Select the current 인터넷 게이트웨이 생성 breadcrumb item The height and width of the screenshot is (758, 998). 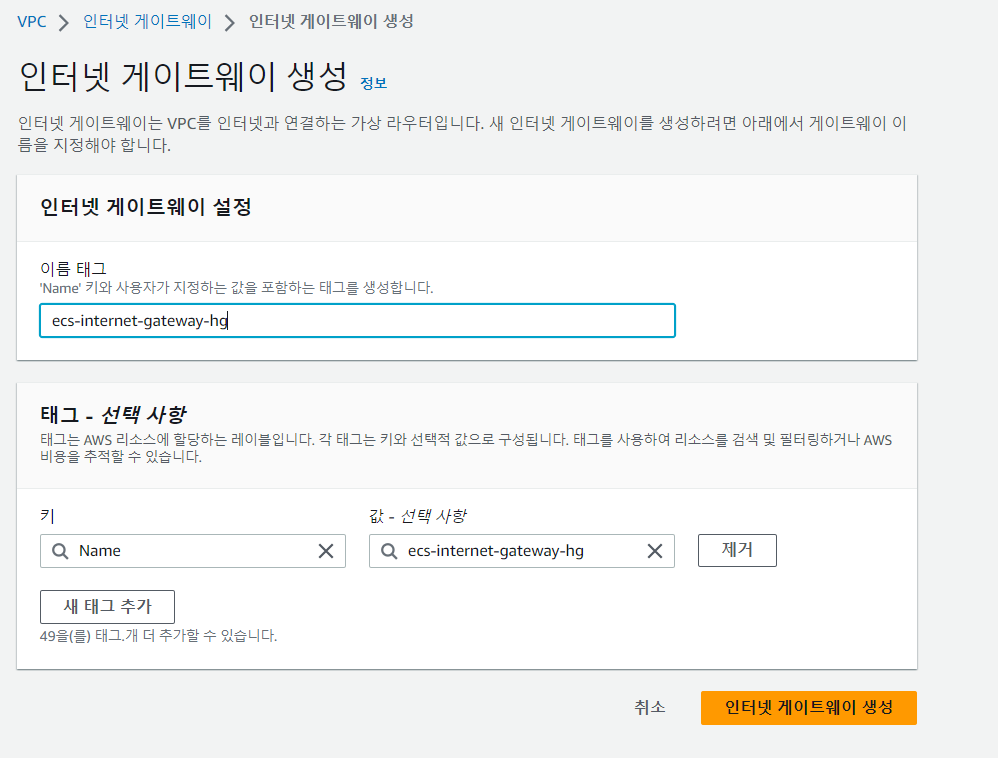[331, 22]
